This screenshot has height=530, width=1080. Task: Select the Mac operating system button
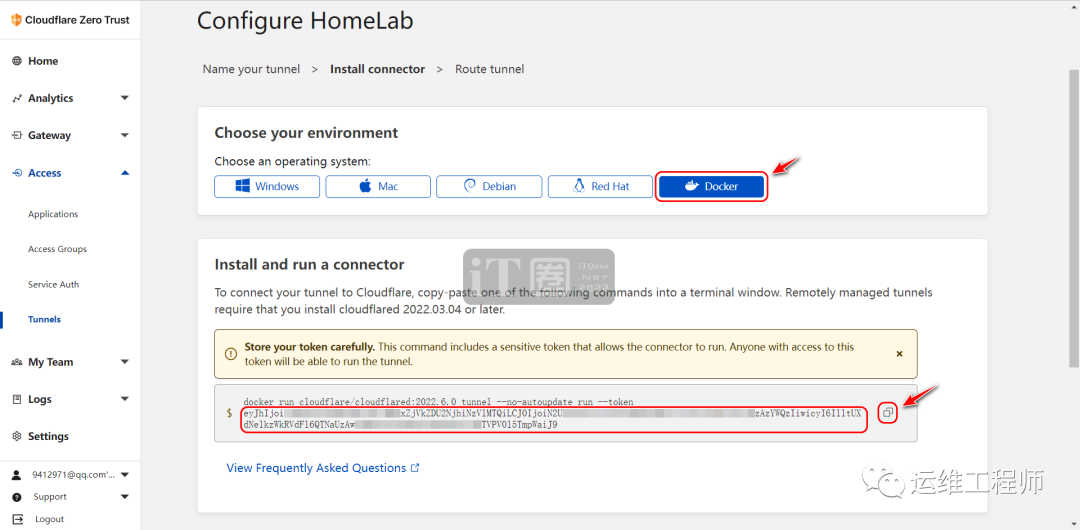point(378,187)
